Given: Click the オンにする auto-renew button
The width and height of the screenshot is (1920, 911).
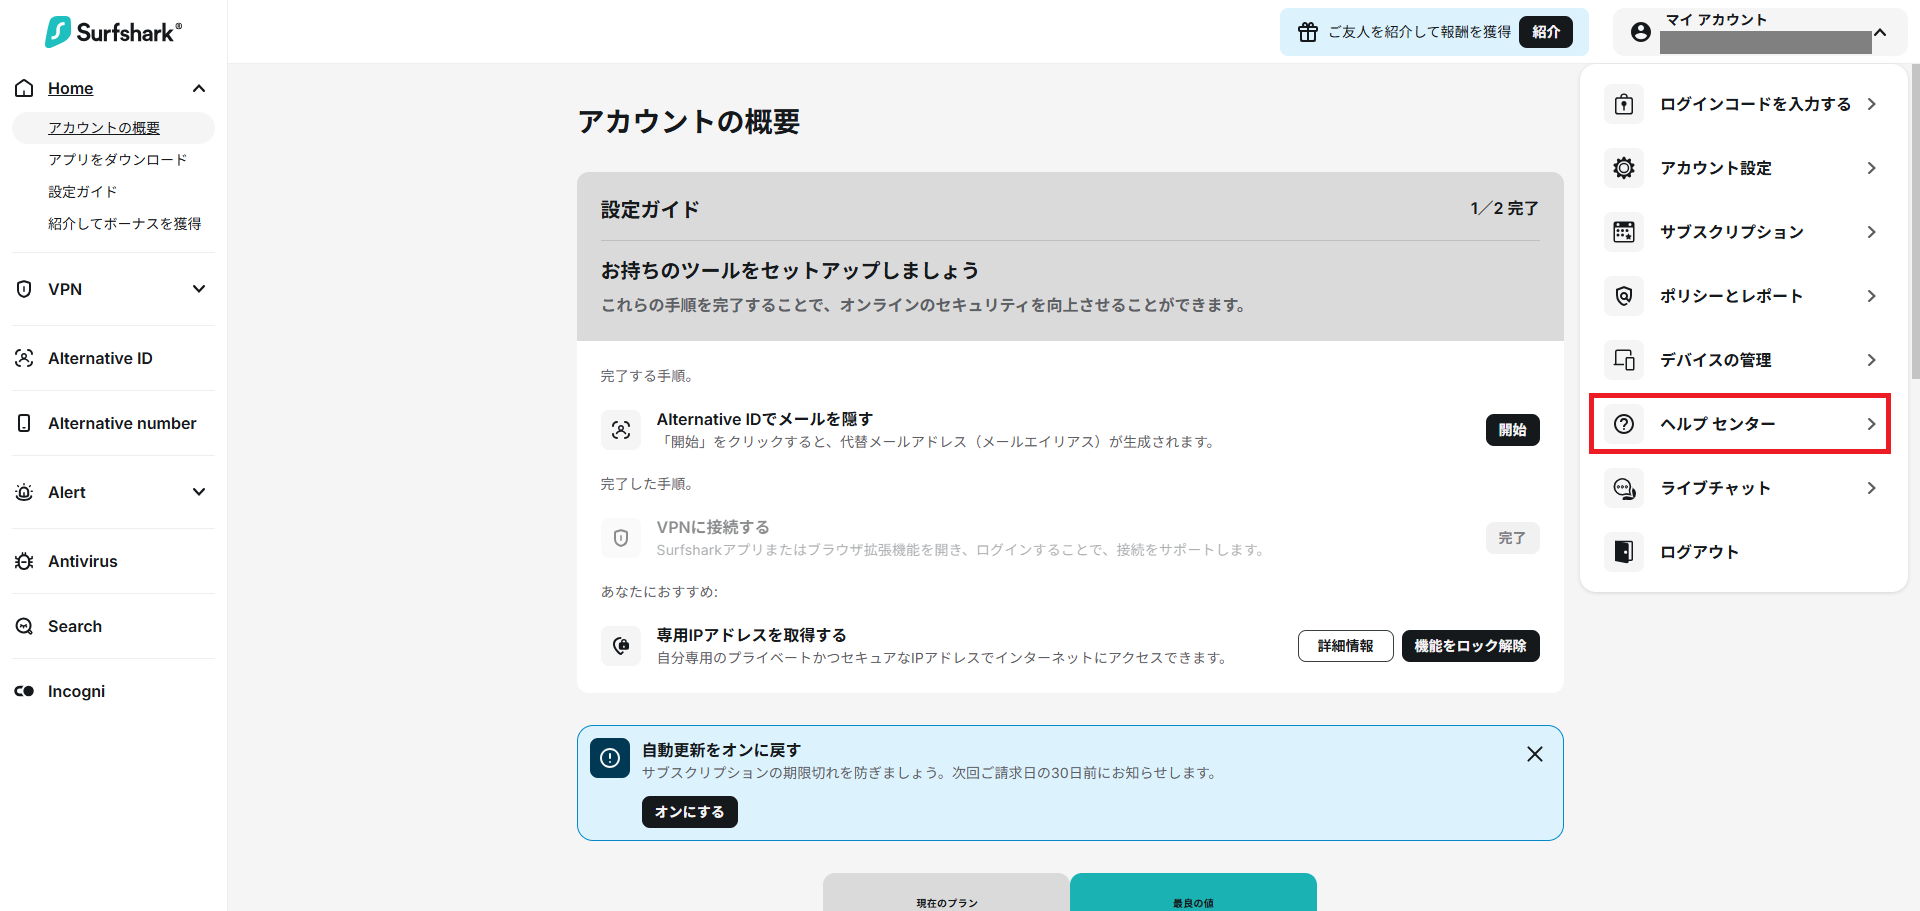Looking at the screenshot, I should point(690,812).
